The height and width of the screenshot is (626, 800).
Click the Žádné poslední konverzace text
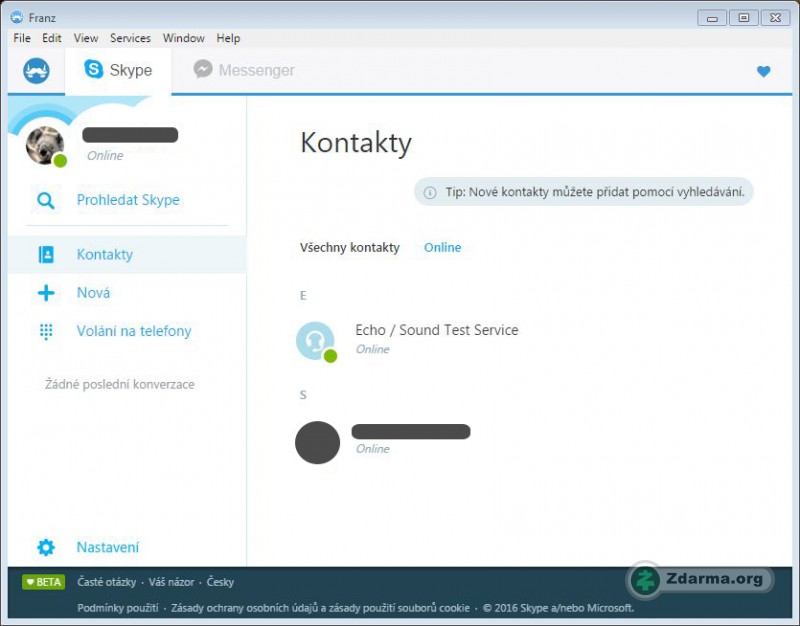coord(119,384)
